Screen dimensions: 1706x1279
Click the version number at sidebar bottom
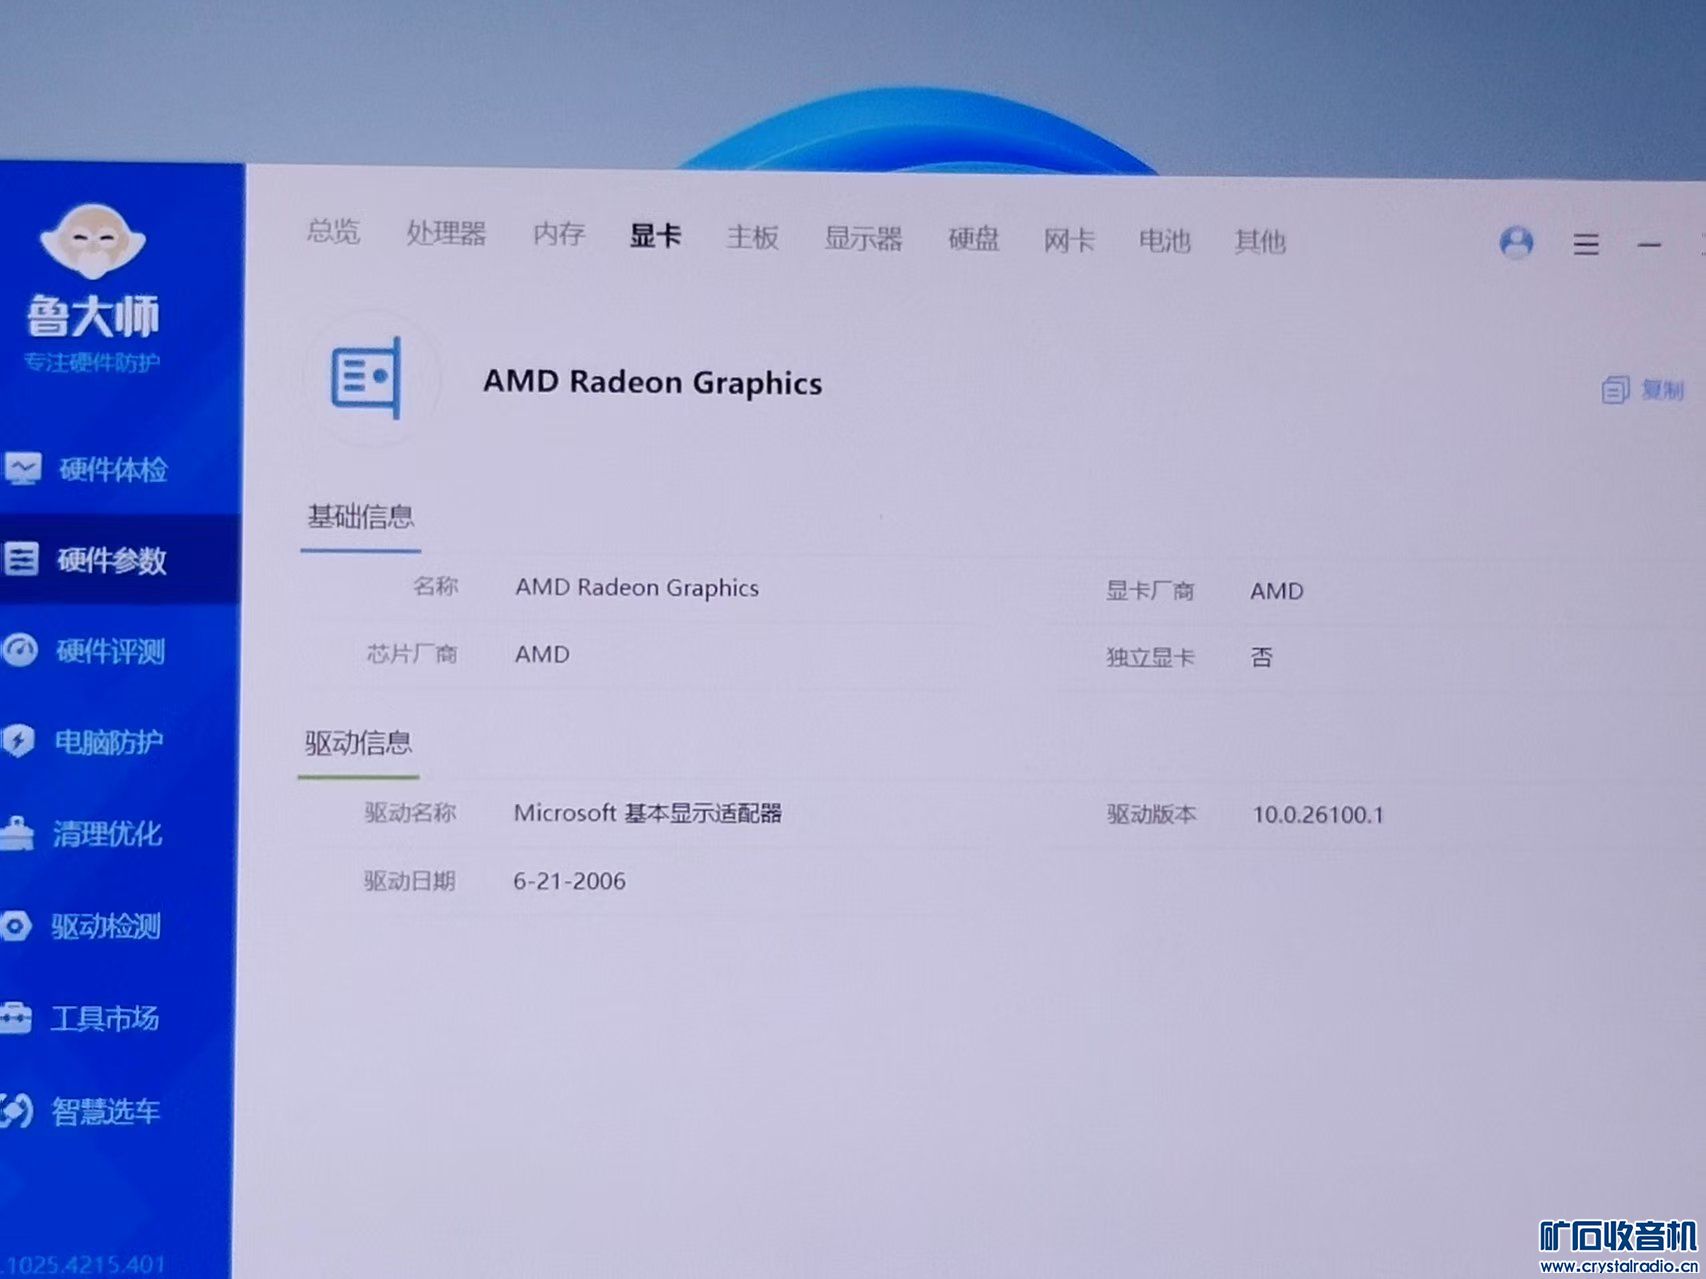click(x=84, y=1263)
